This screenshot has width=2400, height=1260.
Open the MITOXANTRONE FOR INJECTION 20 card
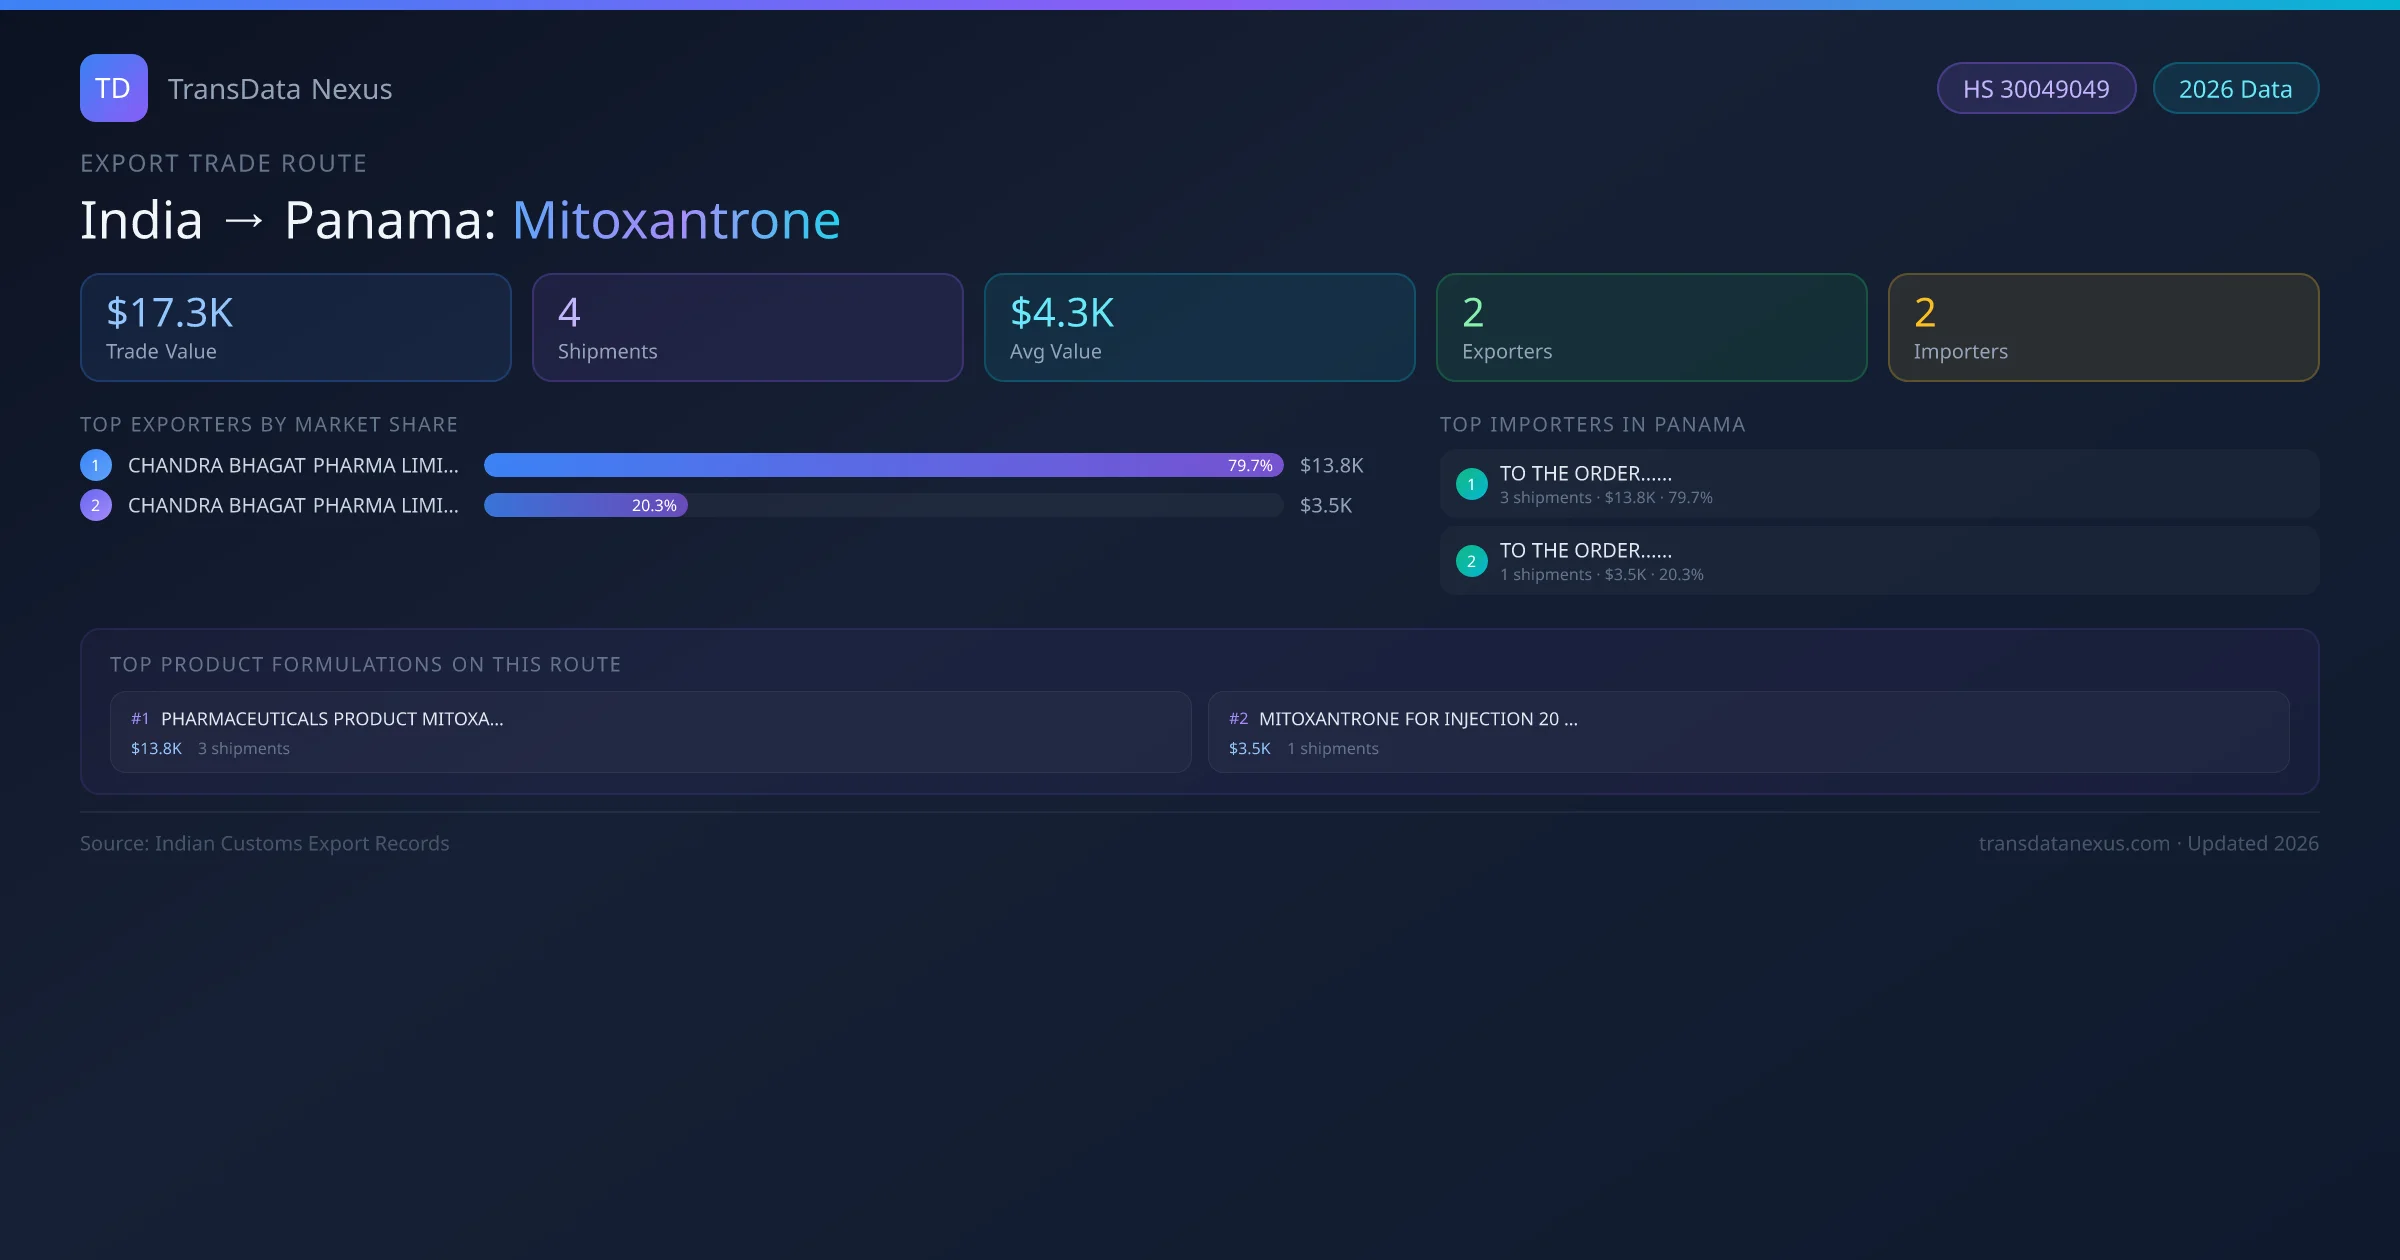tap(1748, 732)
